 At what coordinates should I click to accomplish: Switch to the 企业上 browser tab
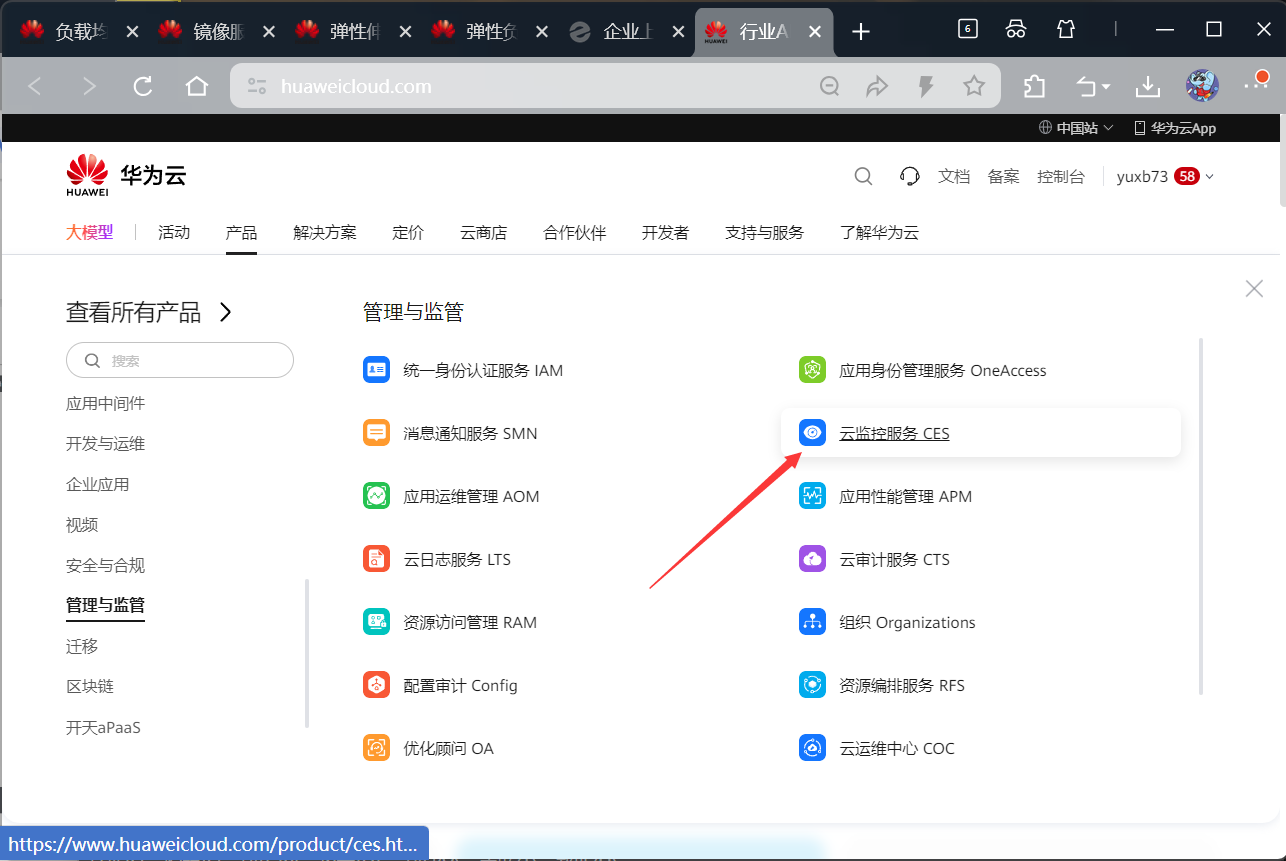627,32
